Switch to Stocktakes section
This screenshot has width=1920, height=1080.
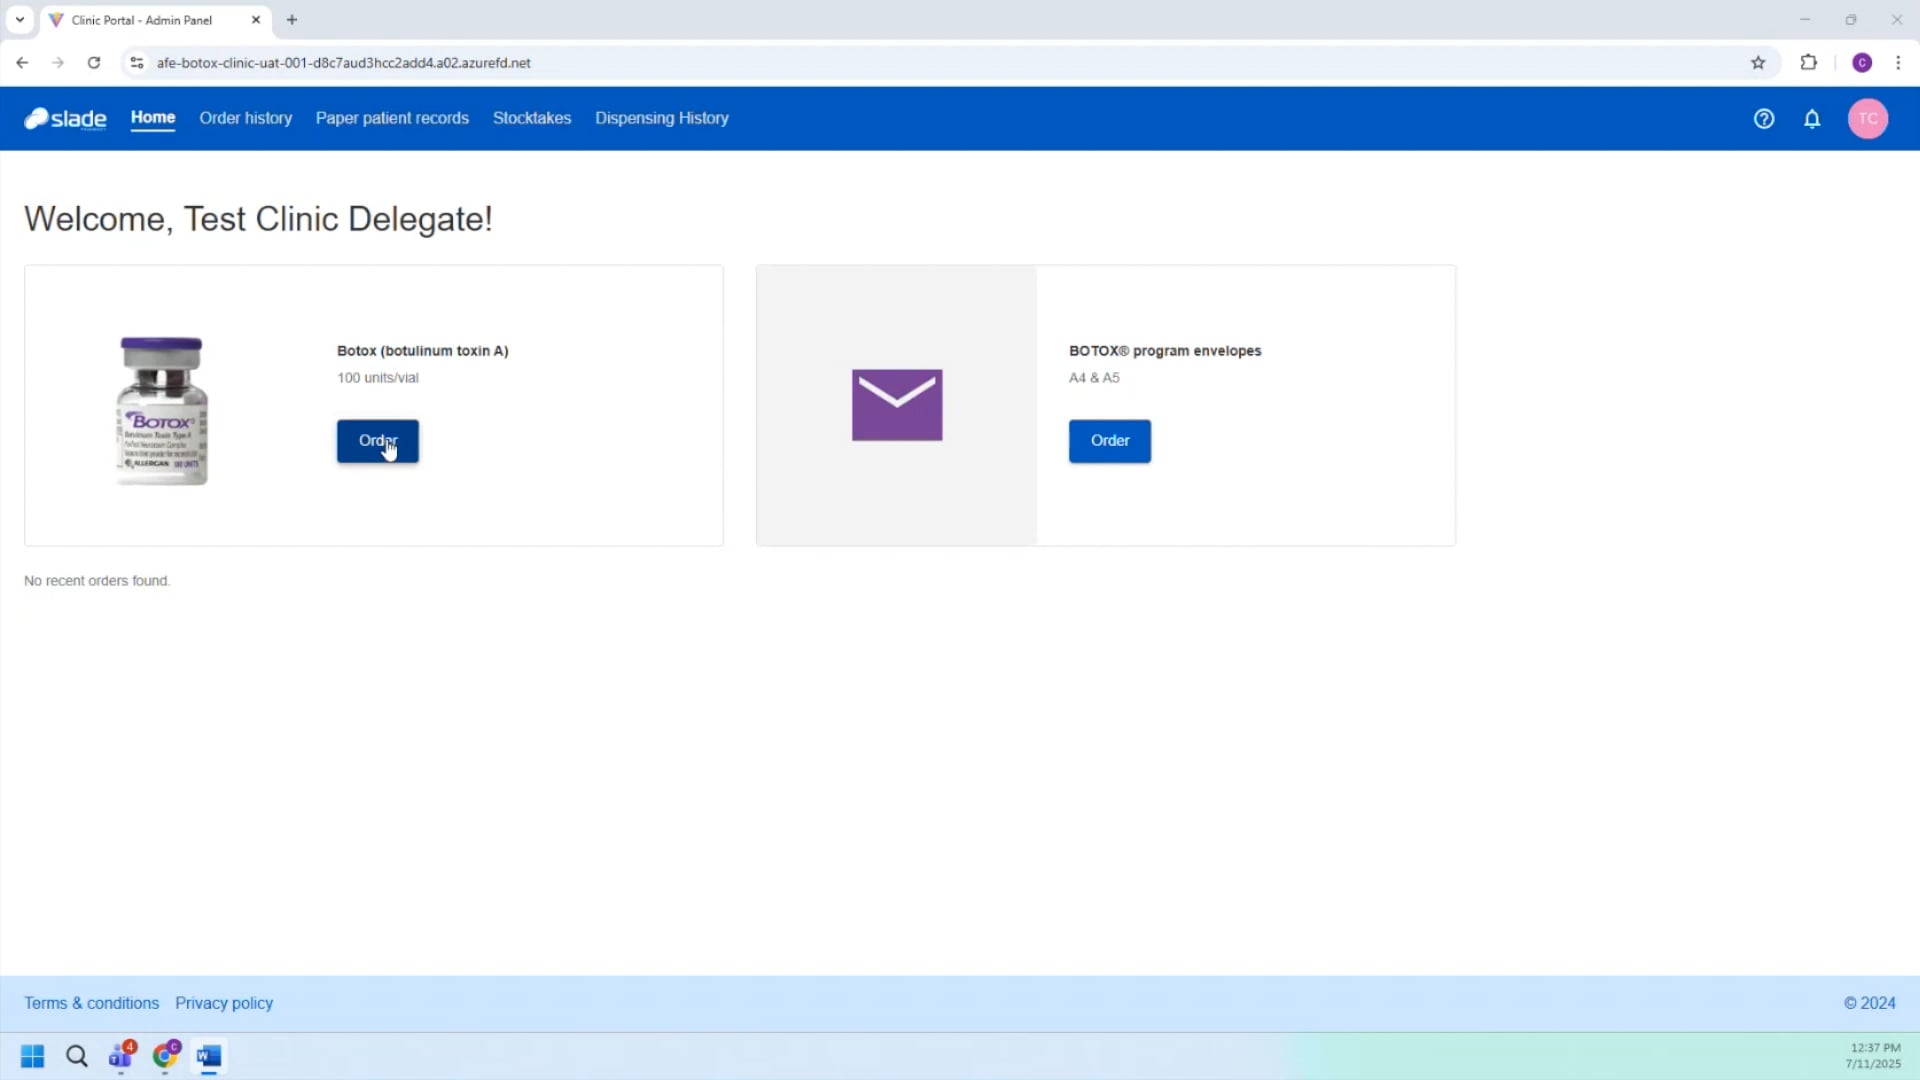pos(532,118)
